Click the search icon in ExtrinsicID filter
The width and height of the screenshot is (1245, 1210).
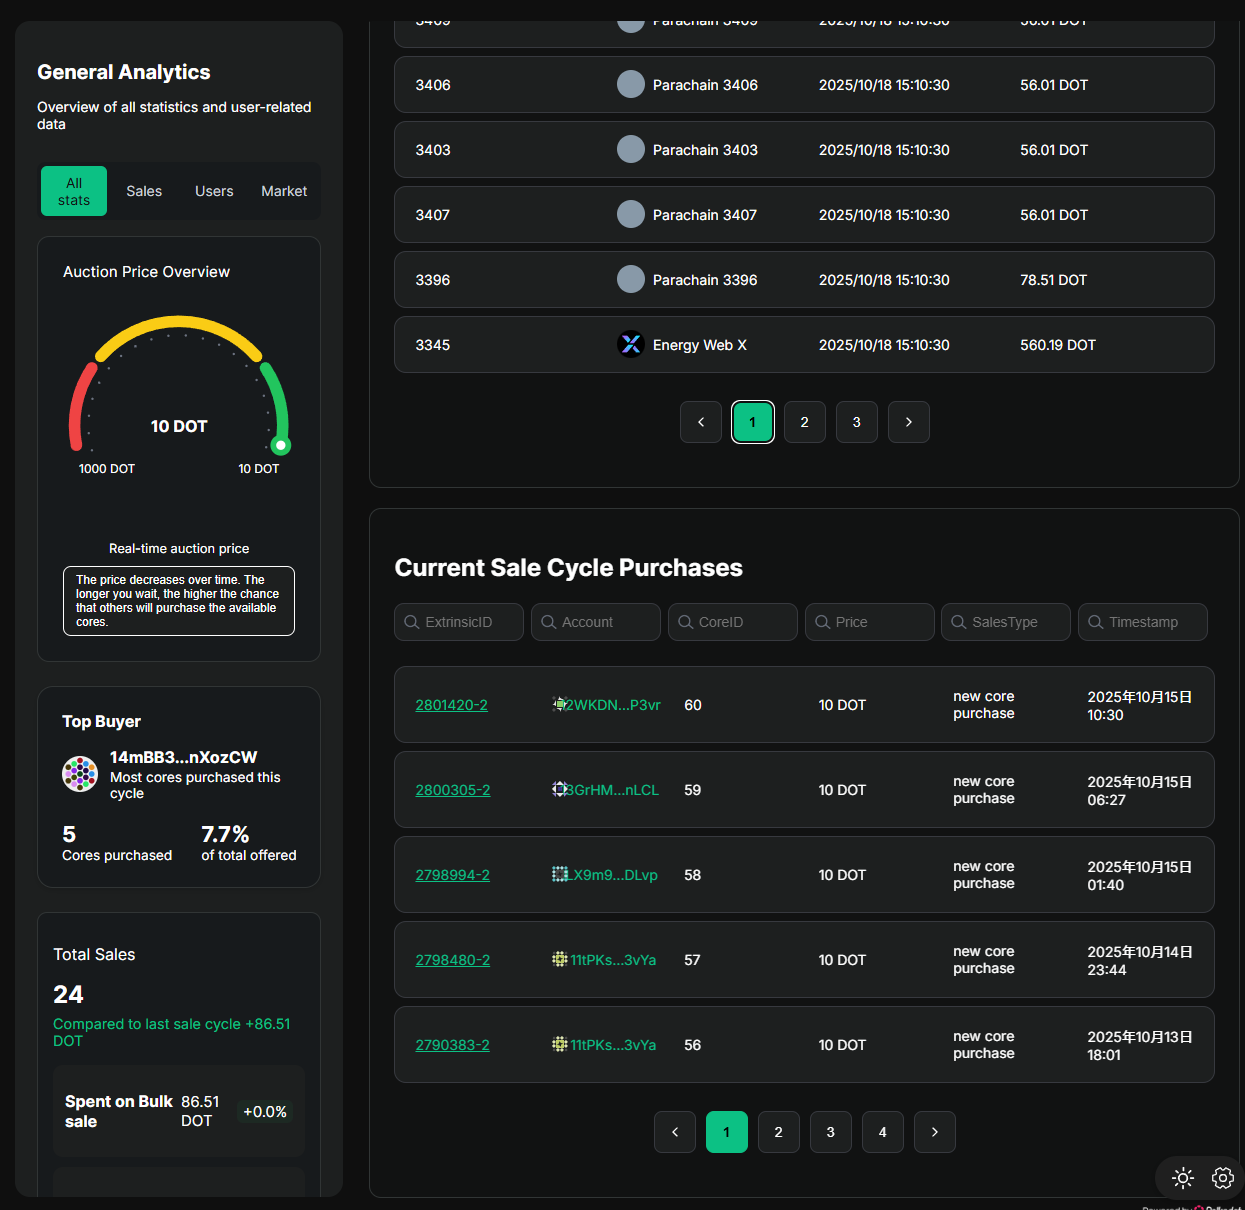pos(412,622)
